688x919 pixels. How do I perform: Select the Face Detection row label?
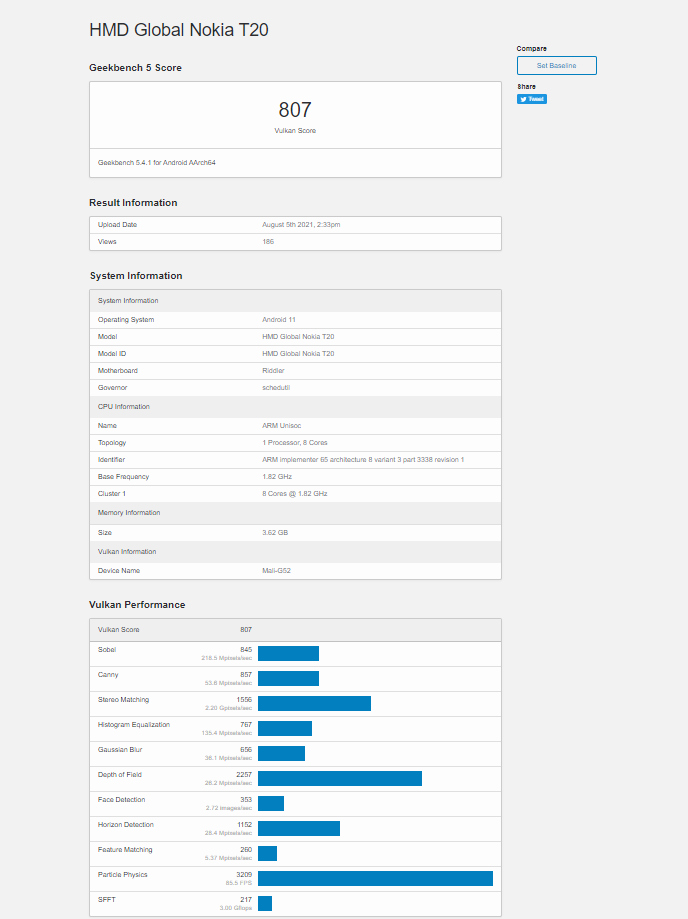[x=121, y=800]
